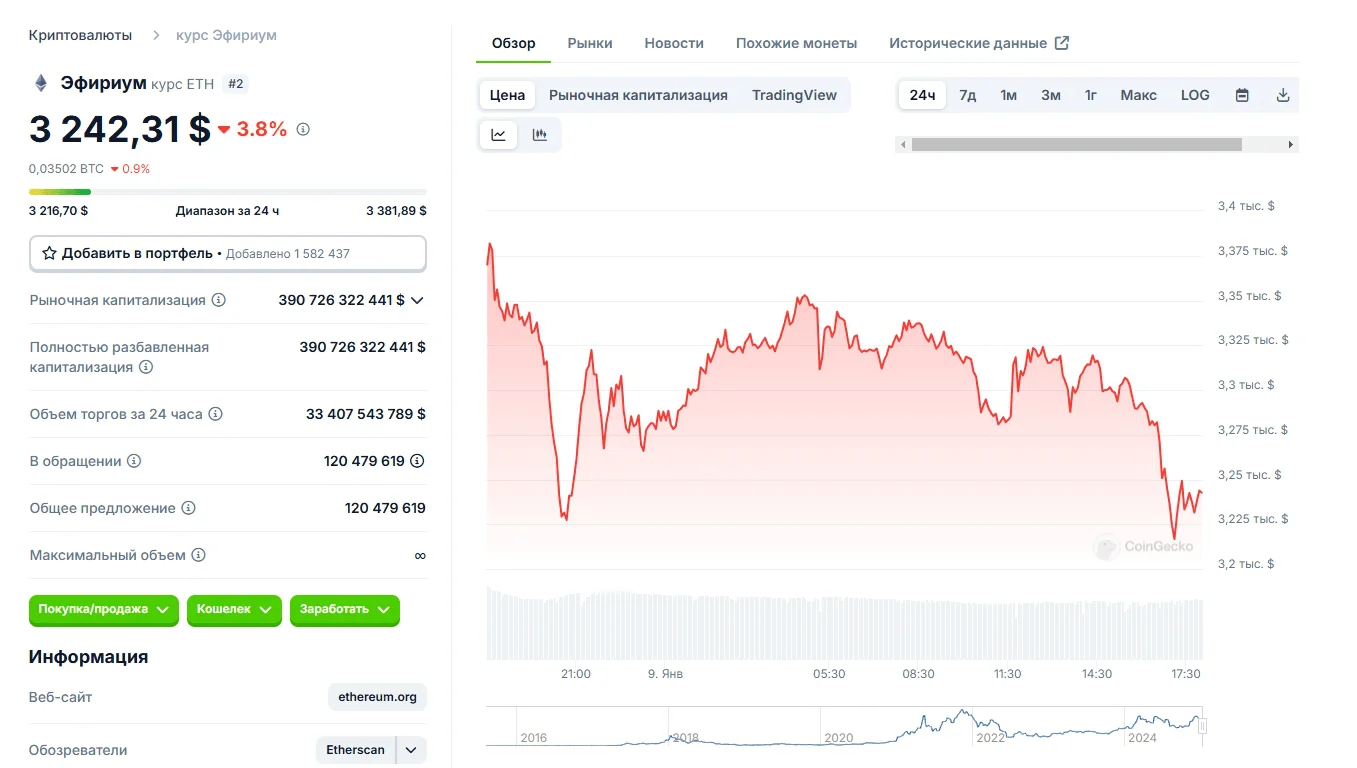Image resolution: width=1357 pixels, height=768 pixels.
Task: Click info icon beside Рыночная капитализация
Action: coord(219,300)
